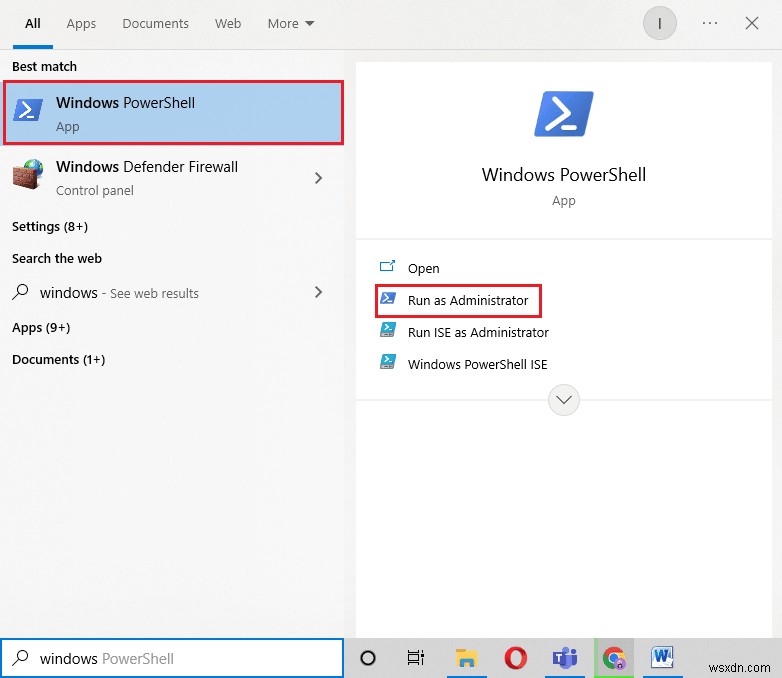Image resolution: width=782 pixels, height=678 pixels.
Task: Open Task View on the taskbar
Action: coord(415,658)
